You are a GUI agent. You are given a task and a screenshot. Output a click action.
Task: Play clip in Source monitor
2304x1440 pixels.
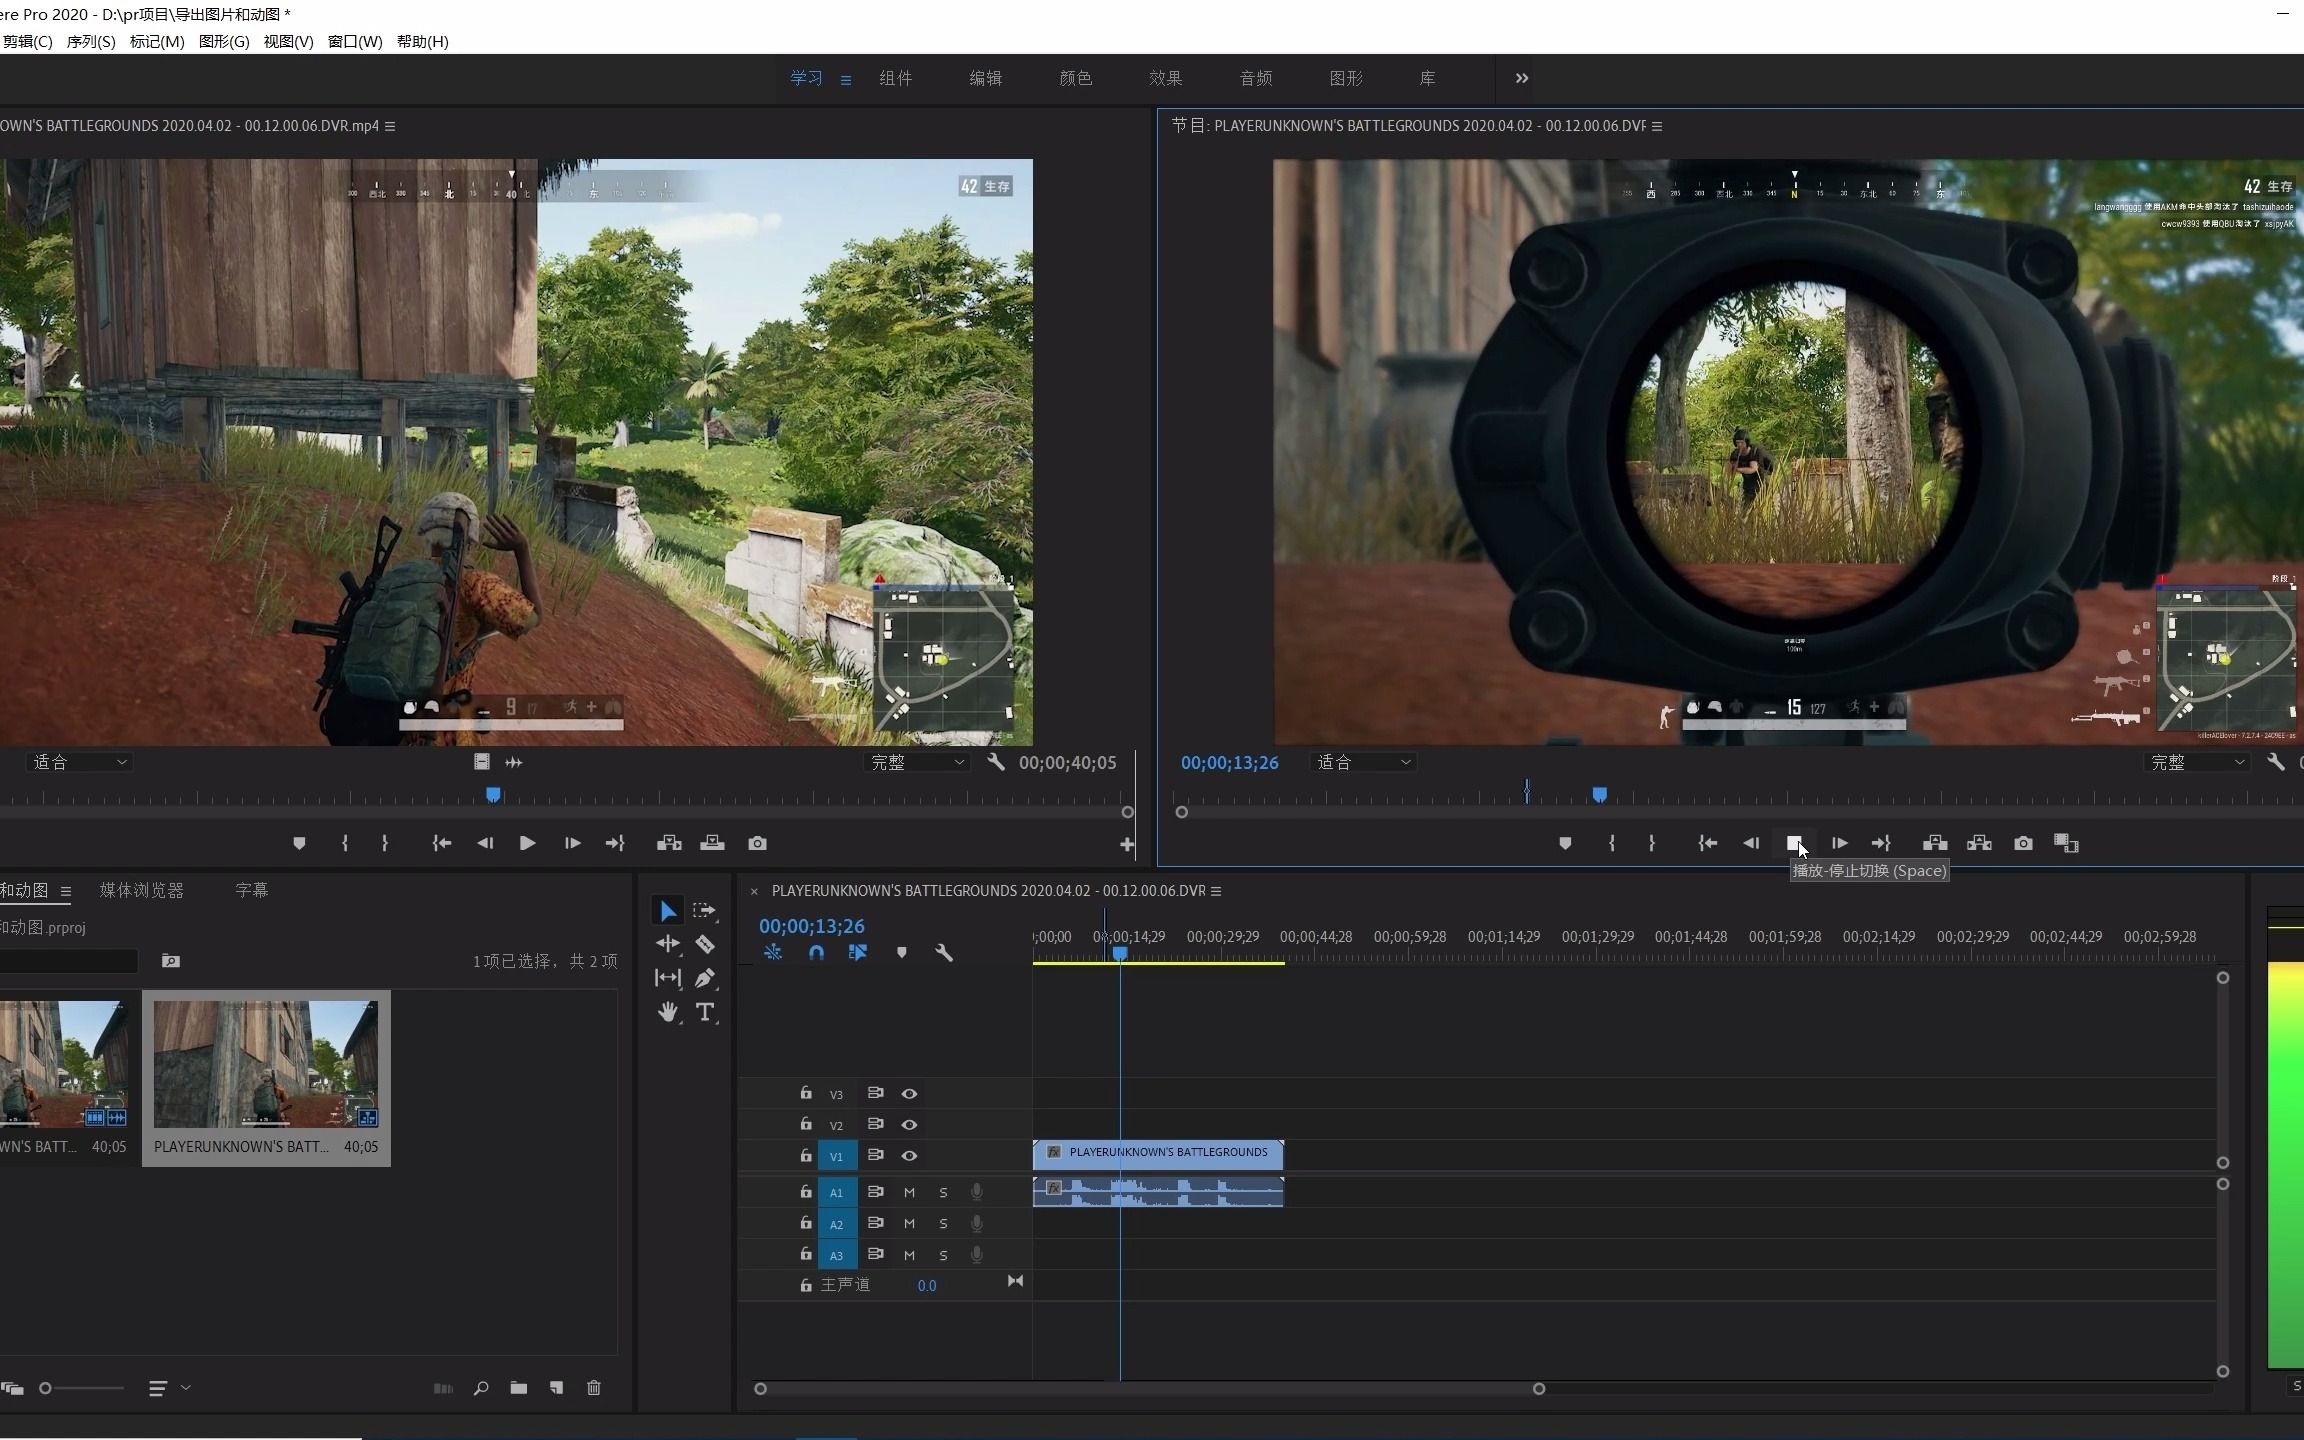[527, 843]
